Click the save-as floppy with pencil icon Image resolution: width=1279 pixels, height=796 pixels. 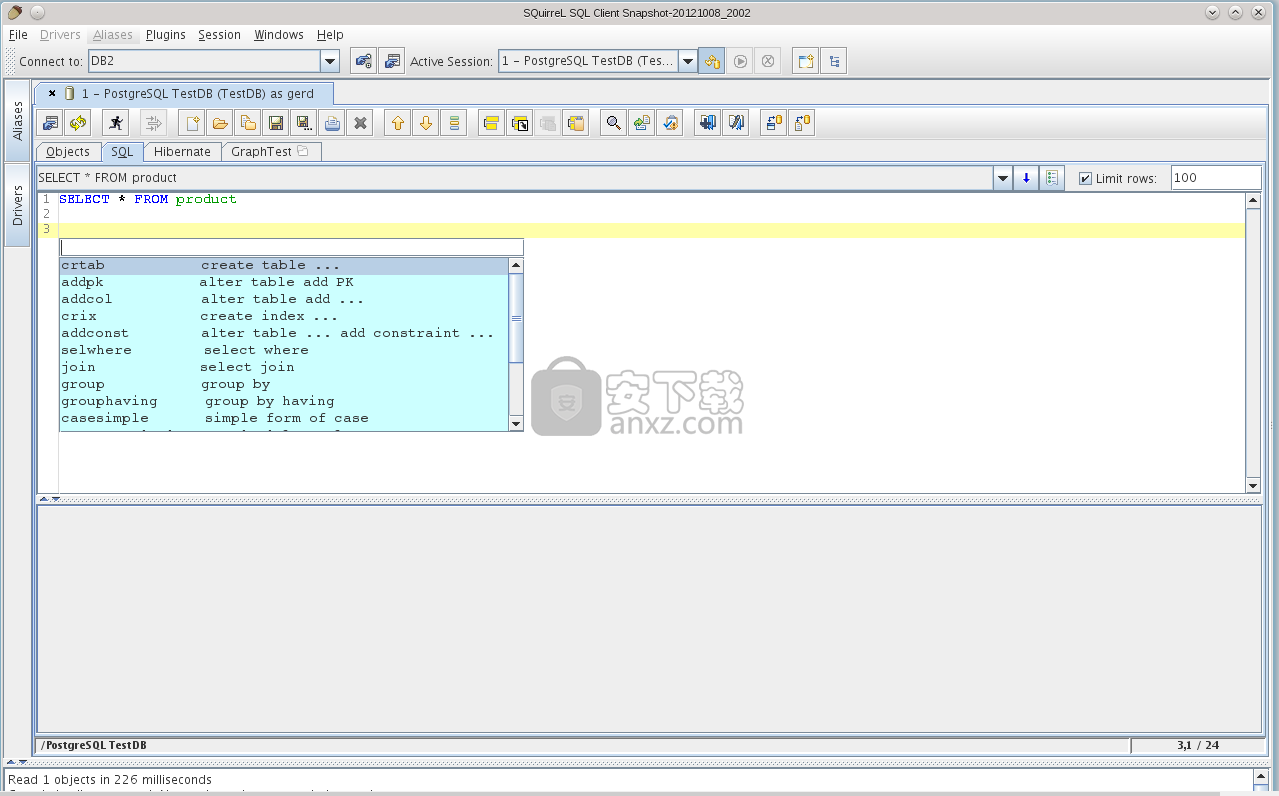tap(304, 123)
